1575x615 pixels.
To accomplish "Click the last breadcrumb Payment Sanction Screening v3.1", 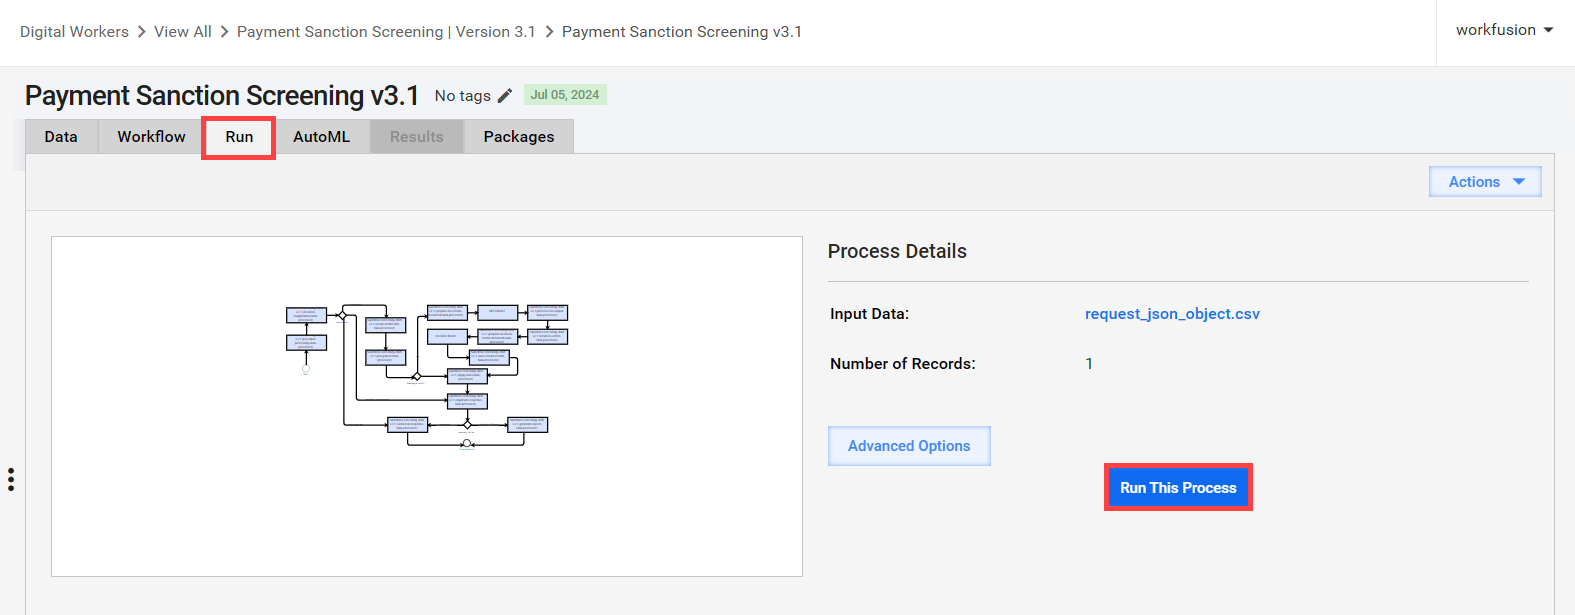I will point(682,32).
